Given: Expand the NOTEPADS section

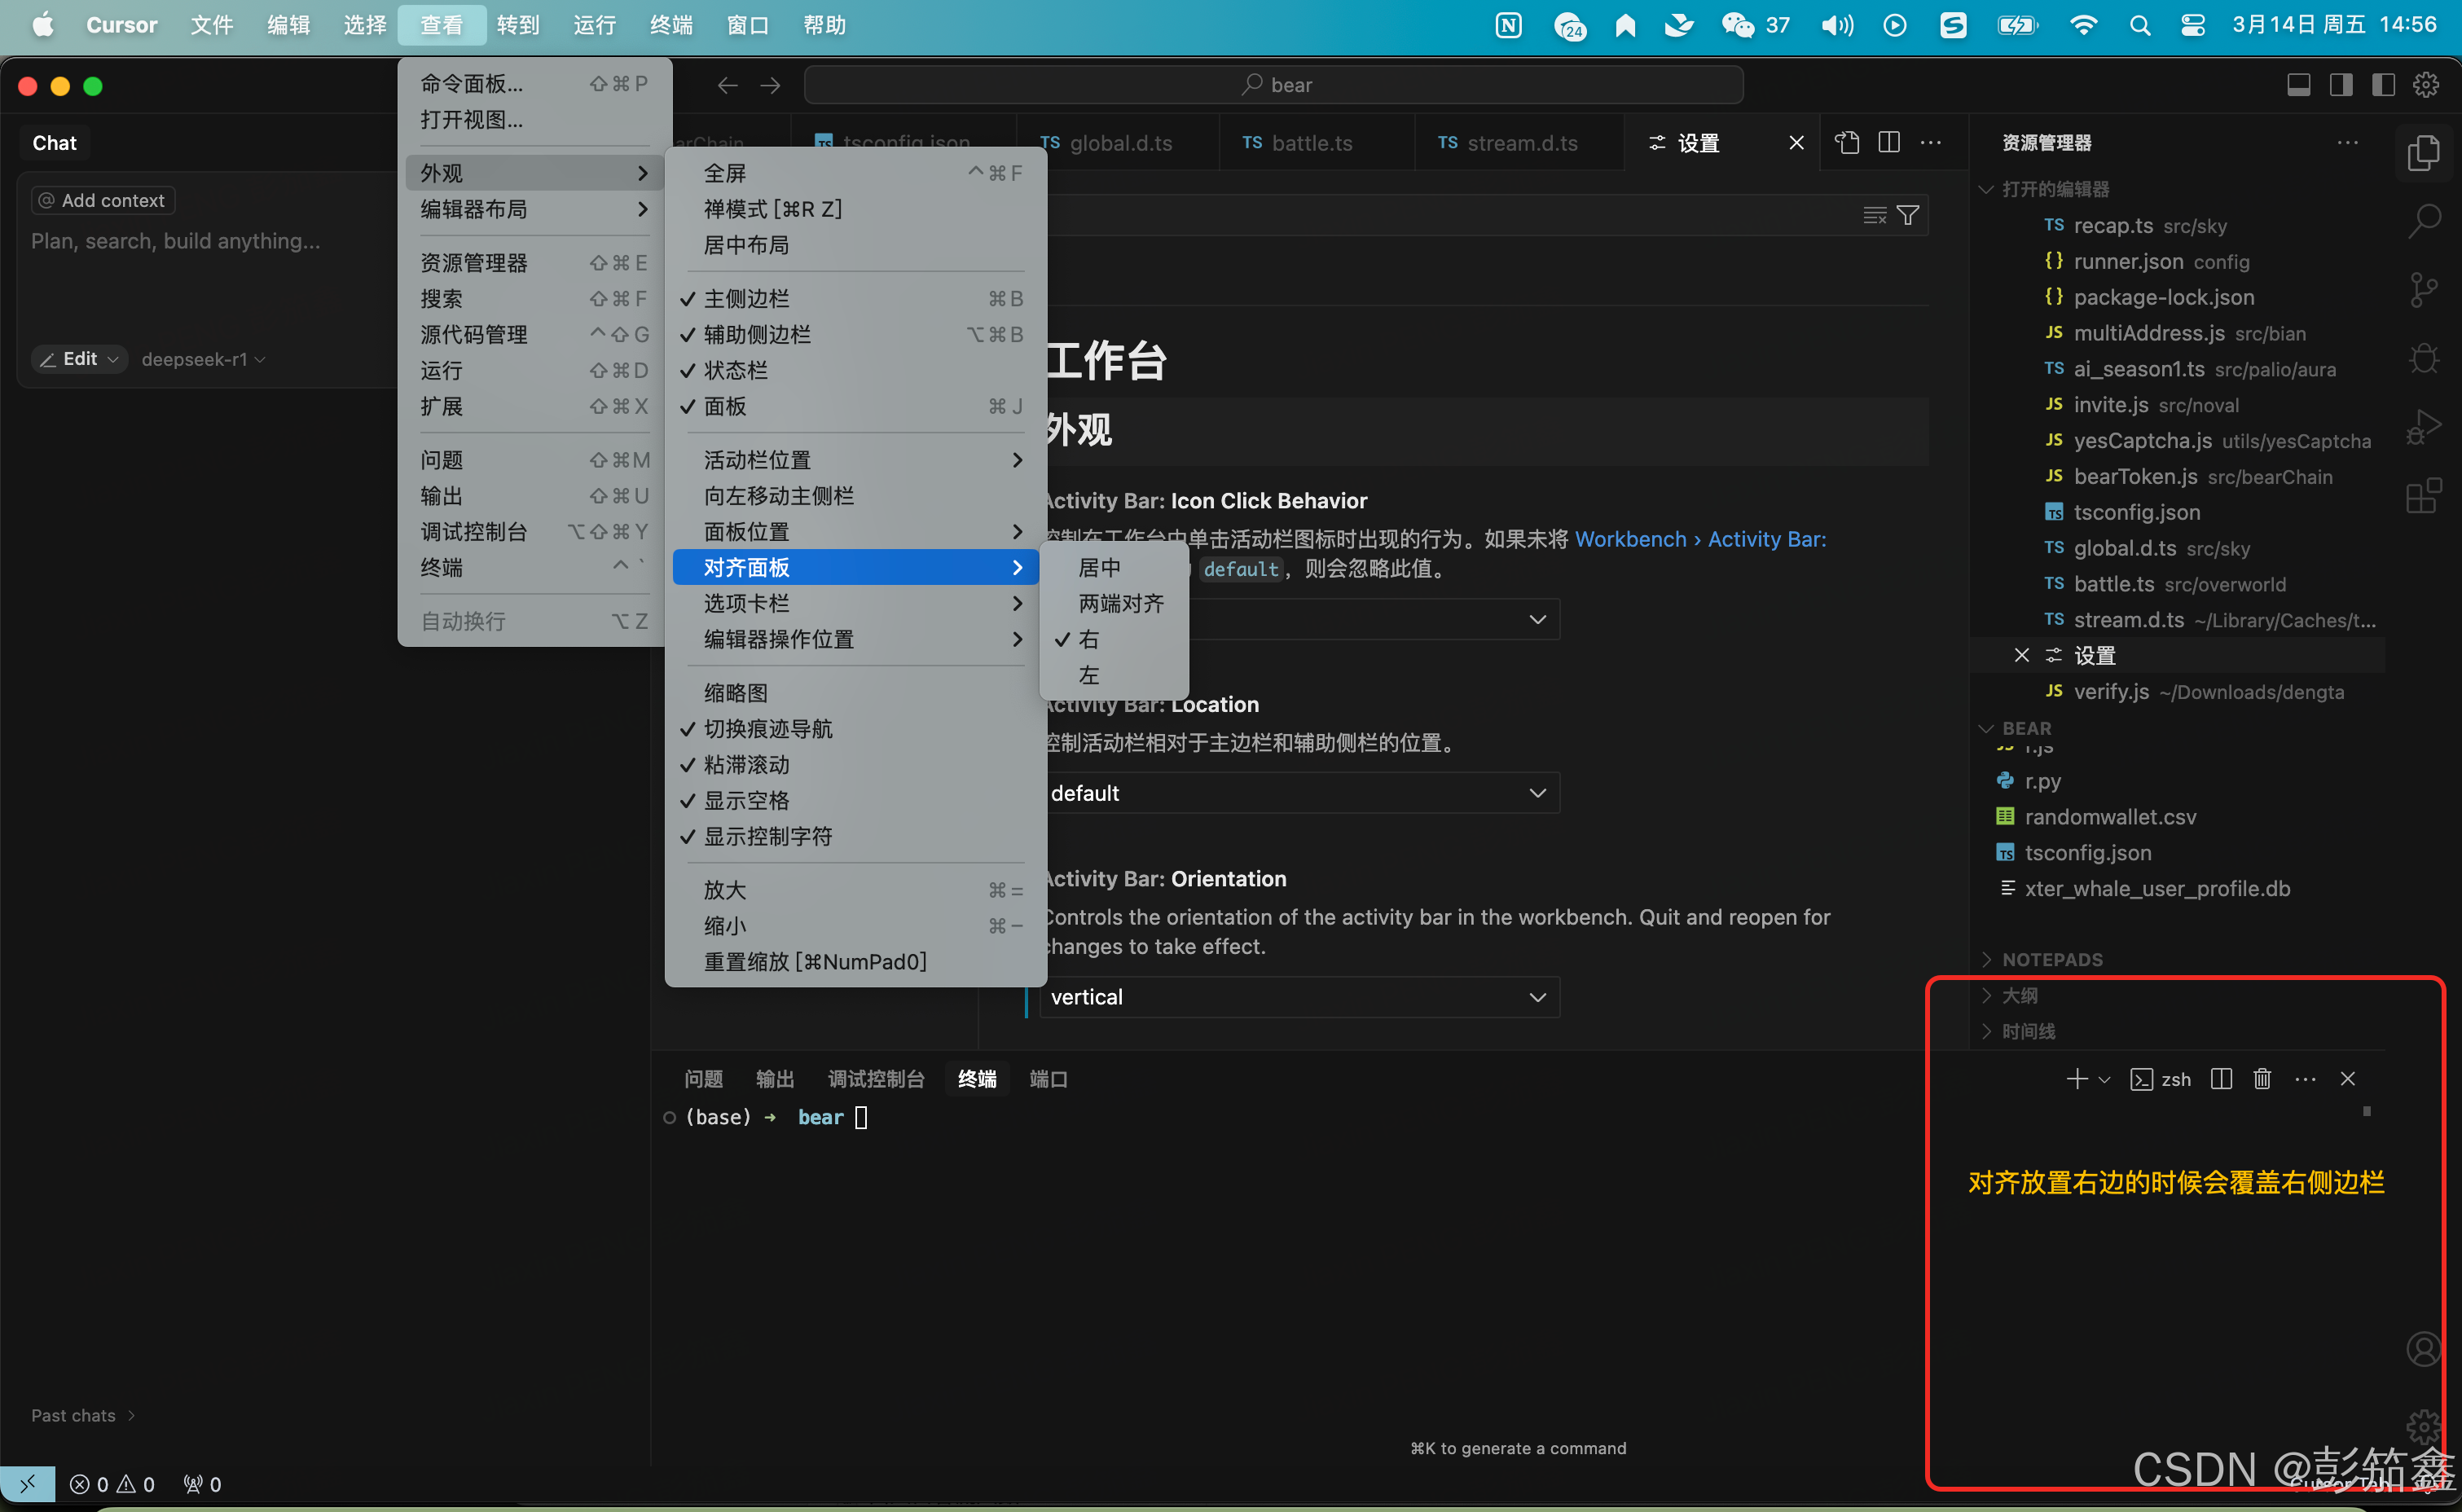Looking at the screenshot, I should pos(2052,960).
